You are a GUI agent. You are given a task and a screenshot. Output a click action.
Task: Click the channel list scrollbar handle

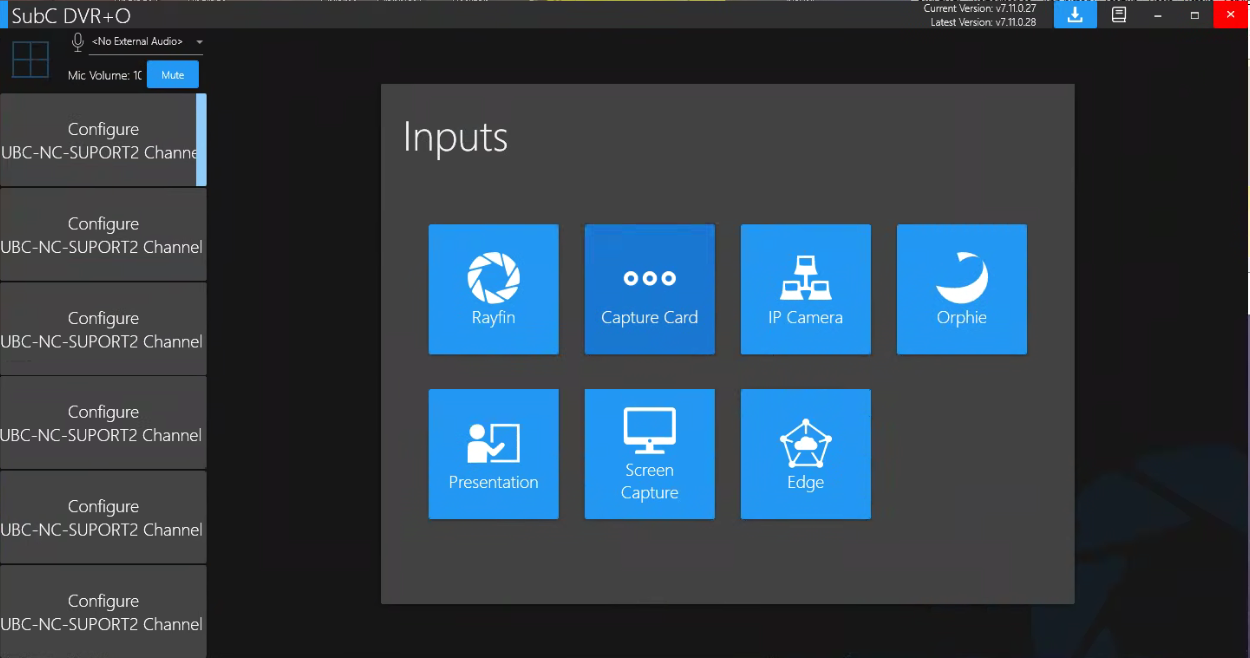[x=202, y=140]
